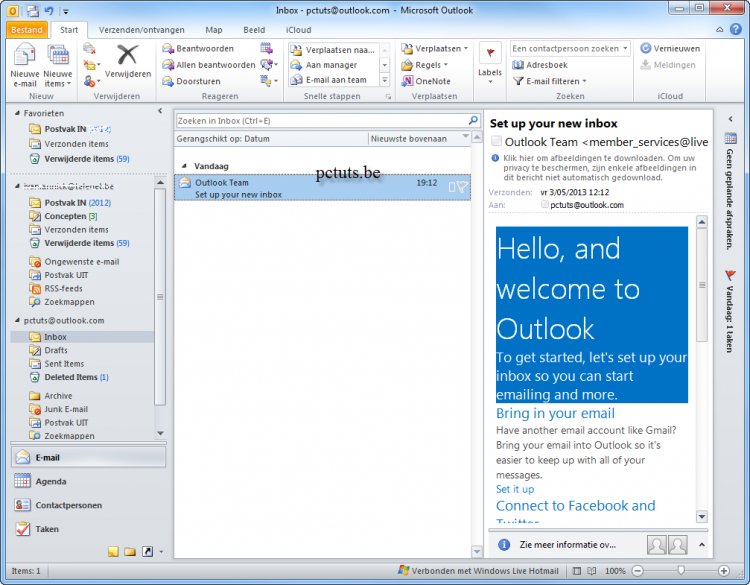Open Een contactpersoon zoeken combo box
The image size is (750, 585).
(x=570, y=48)
